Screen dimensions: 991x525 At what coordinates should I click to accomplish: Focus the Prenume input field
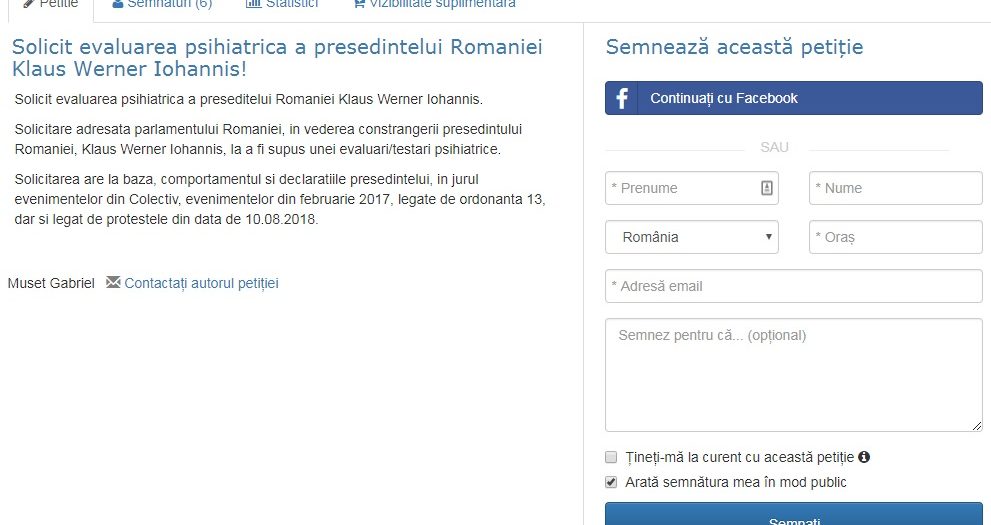682,188
